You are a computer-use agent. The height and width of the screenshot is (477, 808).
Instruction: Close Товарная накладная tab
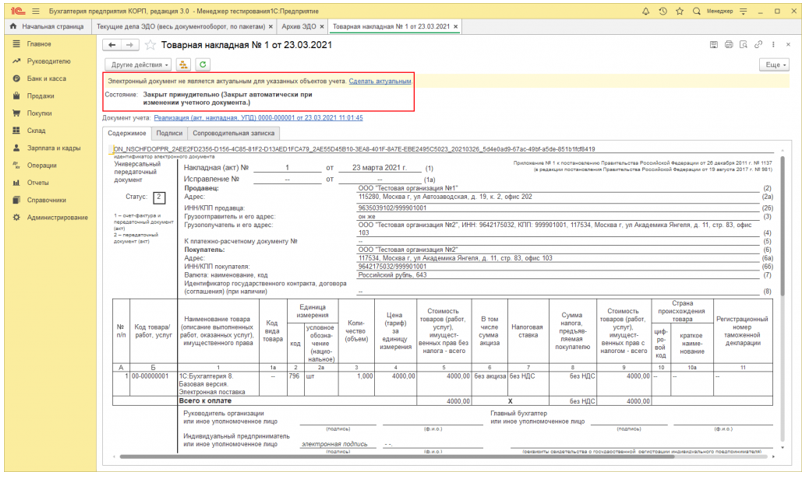[456, 26]
